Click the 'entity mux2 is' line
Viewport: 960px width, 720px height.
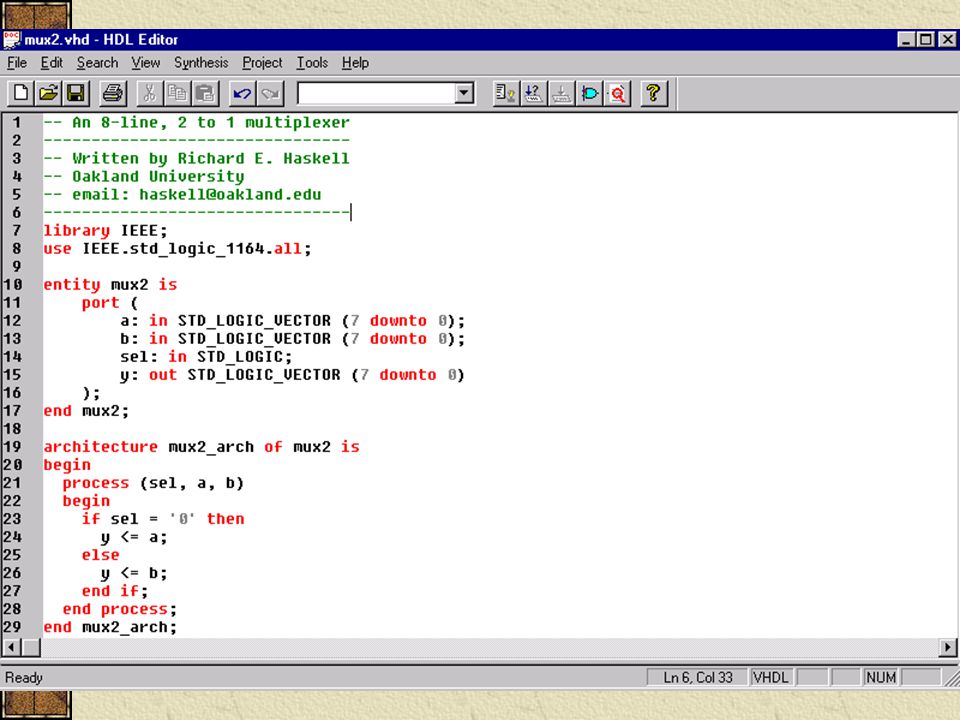110,285
